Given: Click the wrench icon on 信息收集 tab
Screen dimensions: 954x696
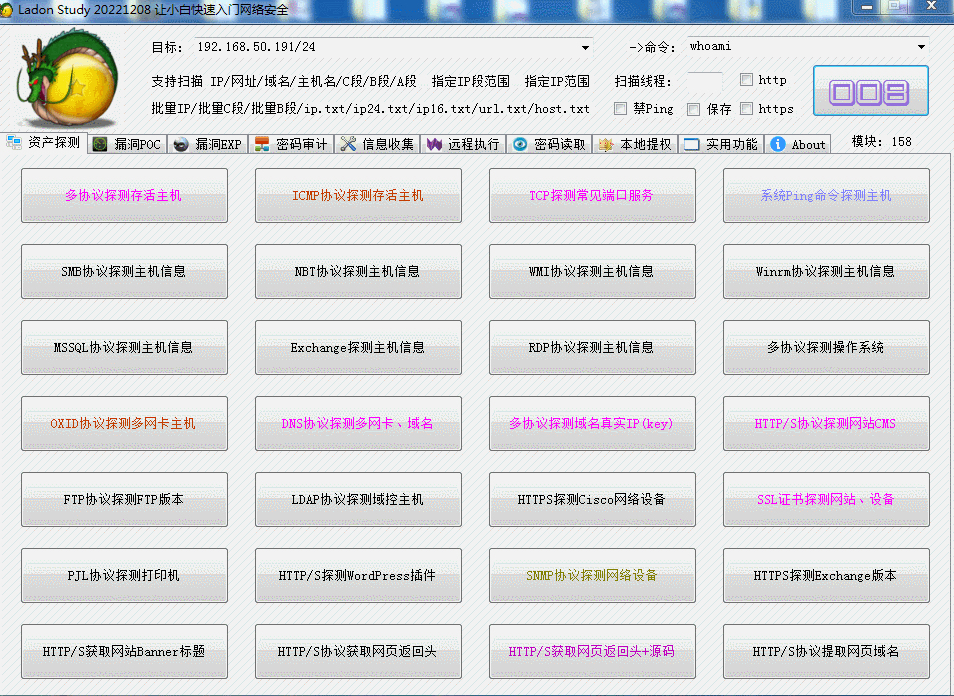Looking at the screenshot, I should click(x=347, y=142).
